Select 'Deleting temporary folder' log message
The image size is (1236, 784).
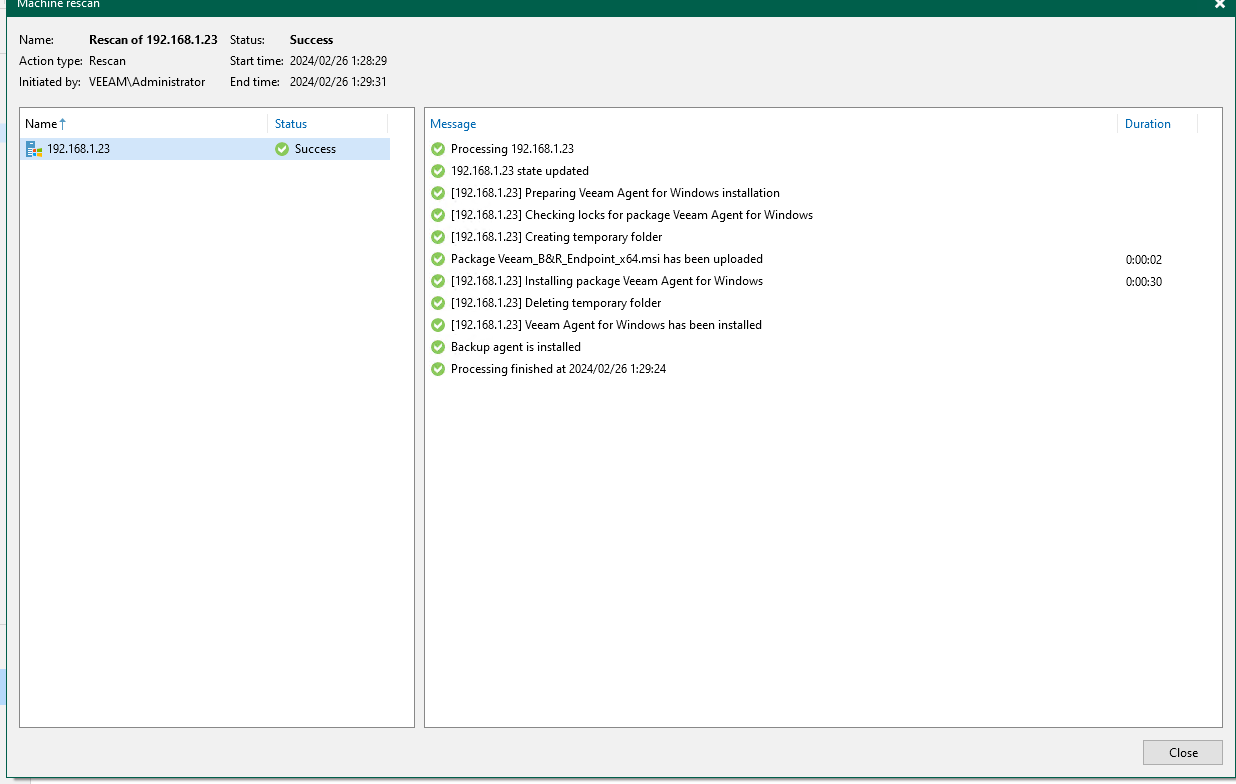point(556,303)
